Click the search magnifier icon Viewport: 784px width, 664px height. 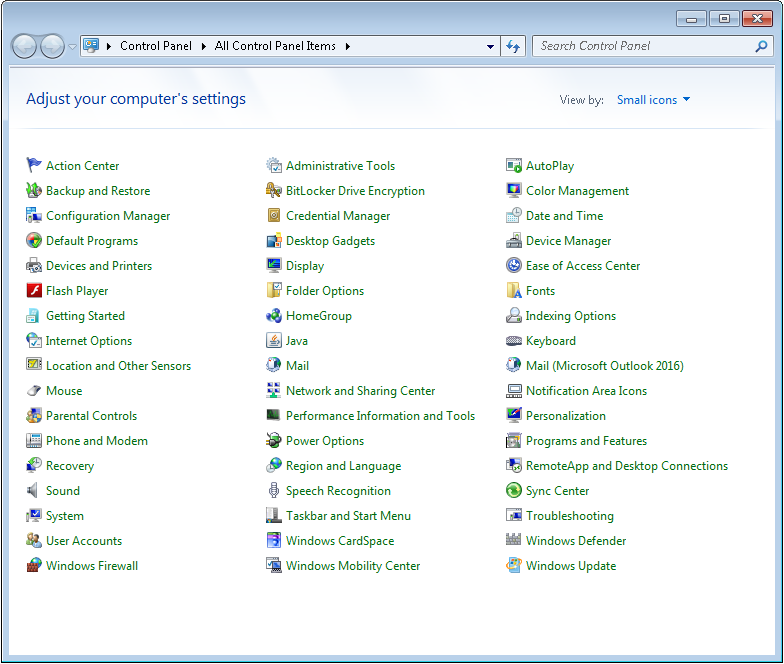click(761, 46)
